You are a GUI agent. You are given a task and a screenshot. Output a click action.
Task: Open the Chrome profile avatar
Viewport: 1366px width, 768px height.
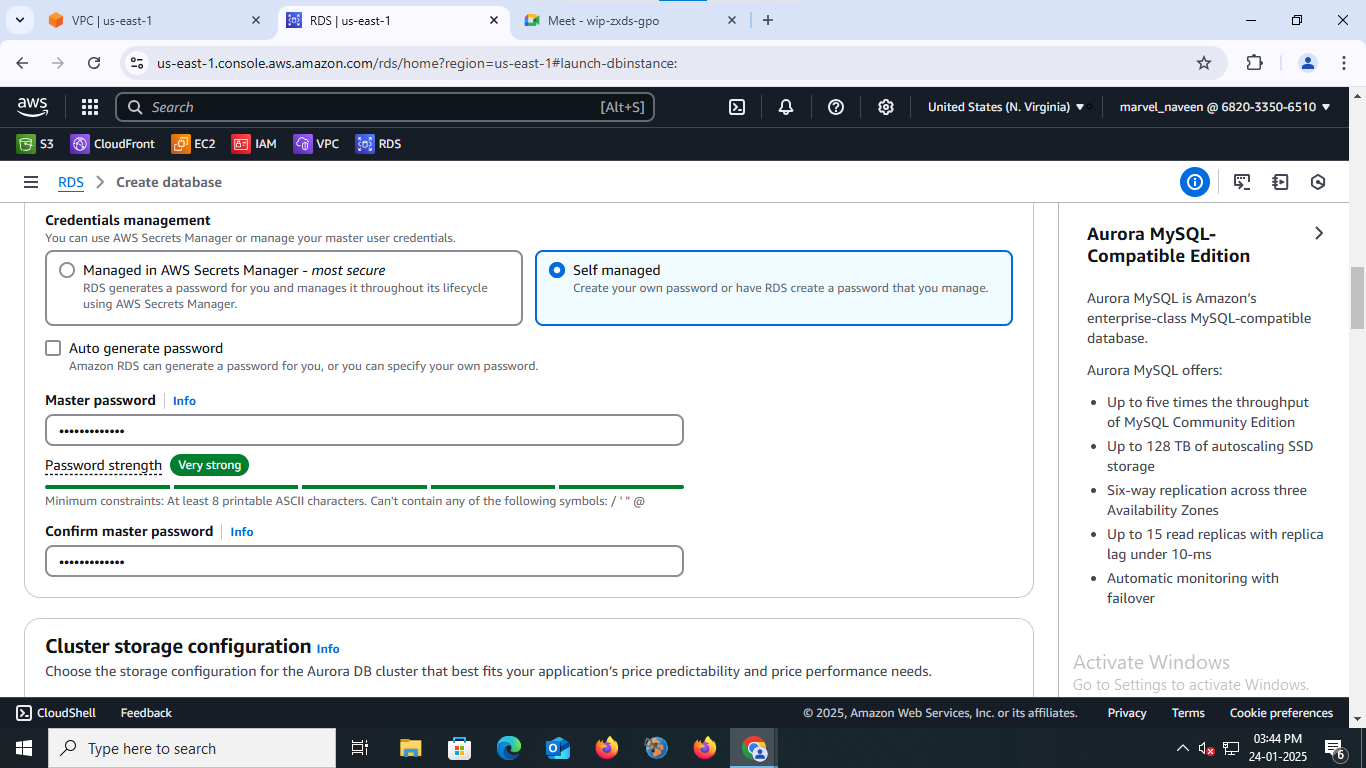tap(1308, 63)
